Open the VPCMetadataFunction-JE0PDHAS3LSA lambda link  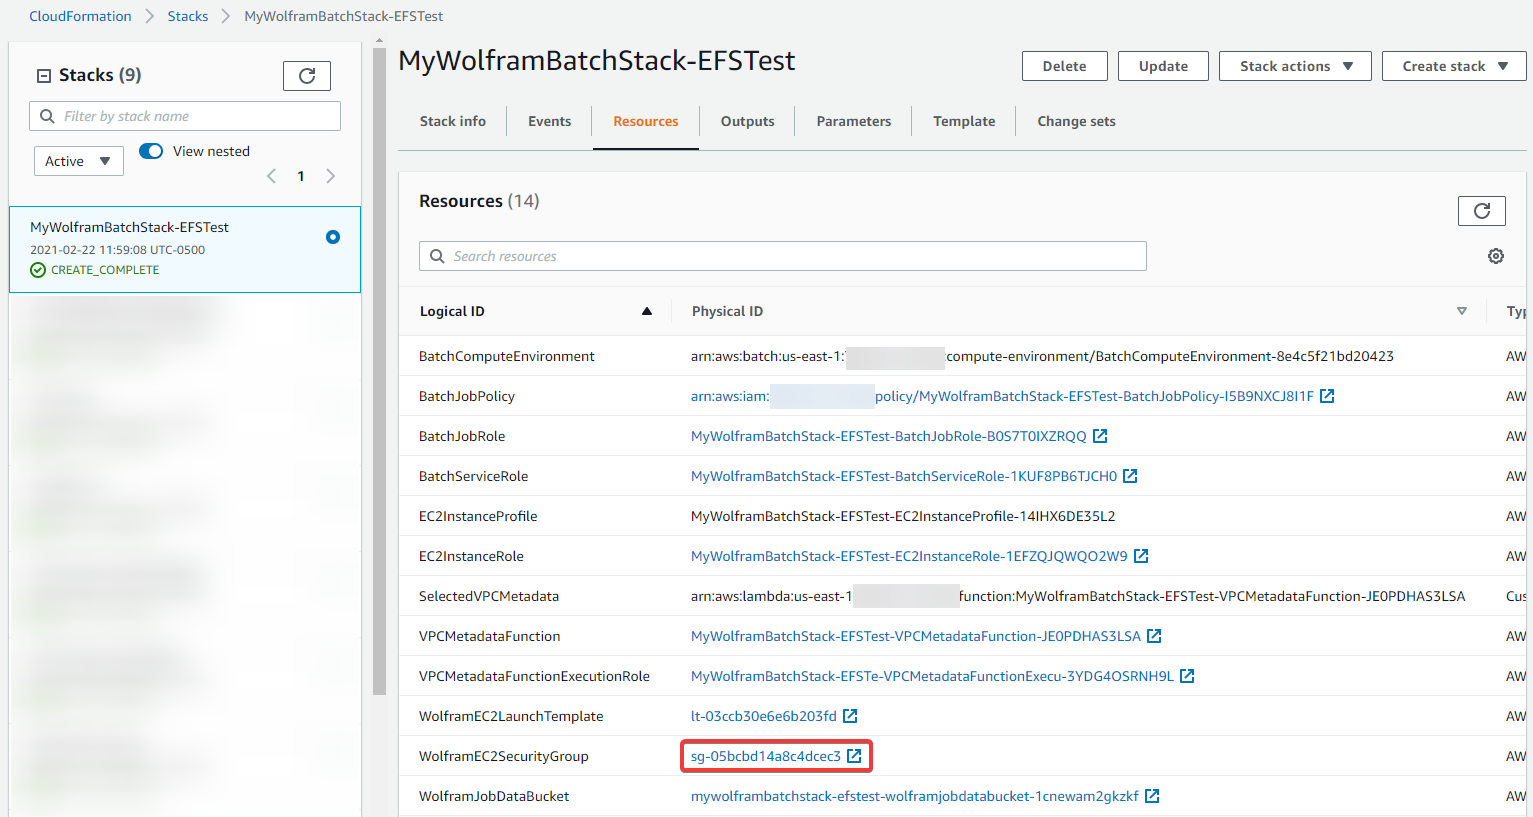(916, 636)
